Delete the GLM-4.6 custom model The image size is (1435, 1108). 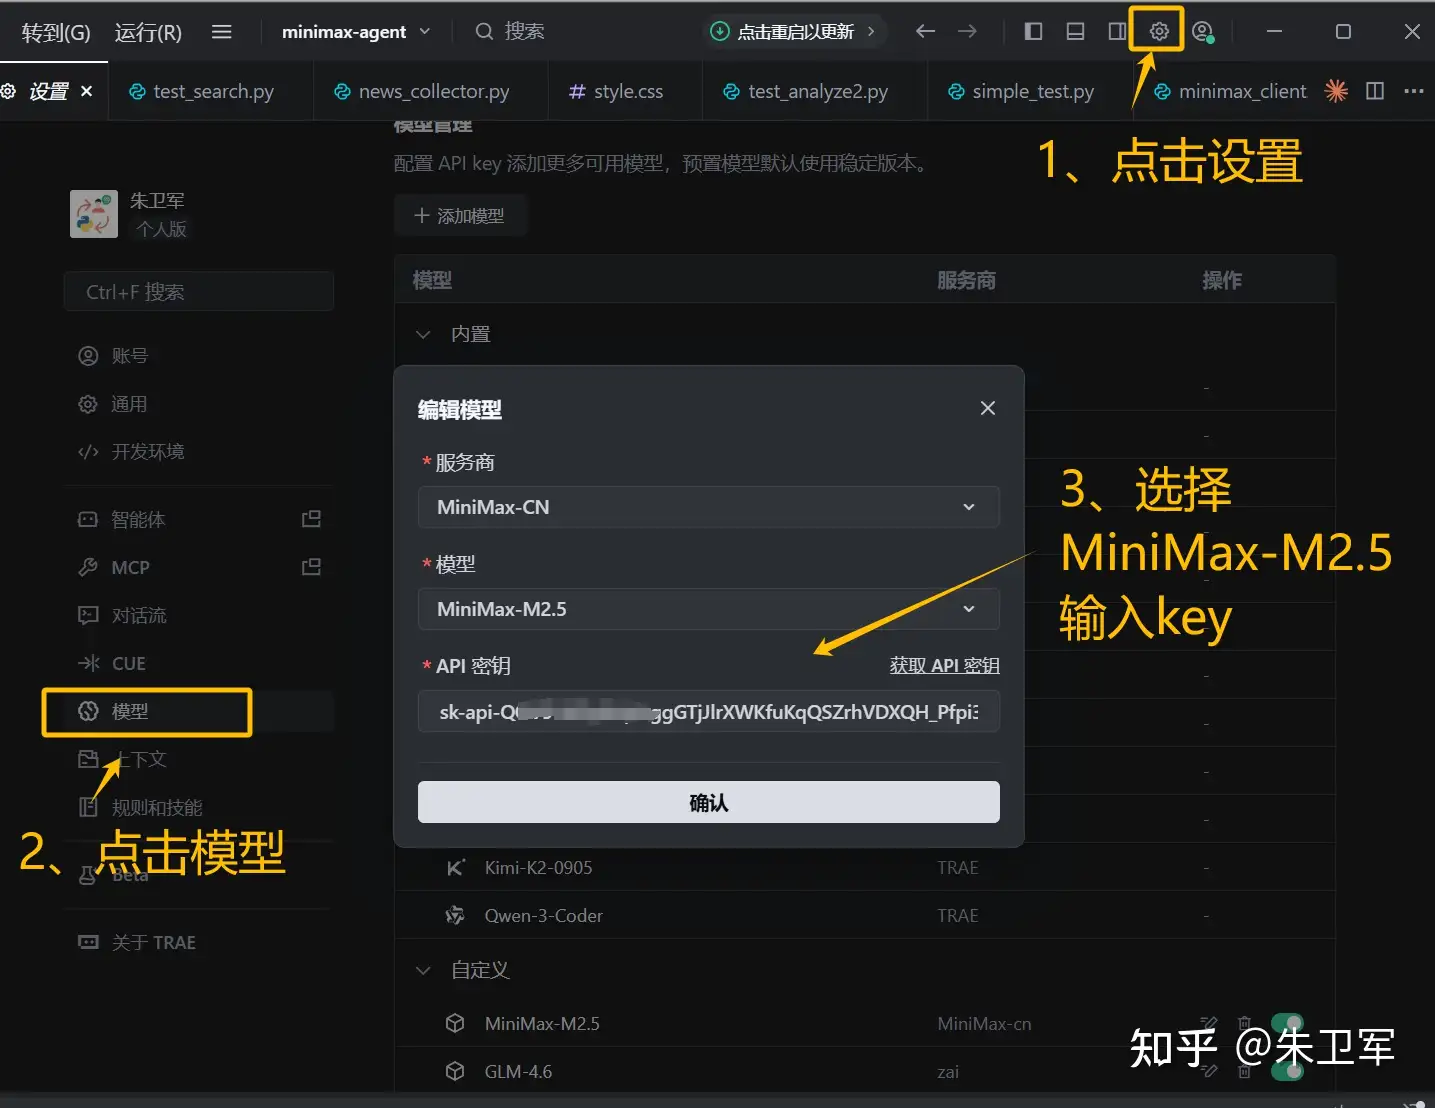click(1244, 1071)
